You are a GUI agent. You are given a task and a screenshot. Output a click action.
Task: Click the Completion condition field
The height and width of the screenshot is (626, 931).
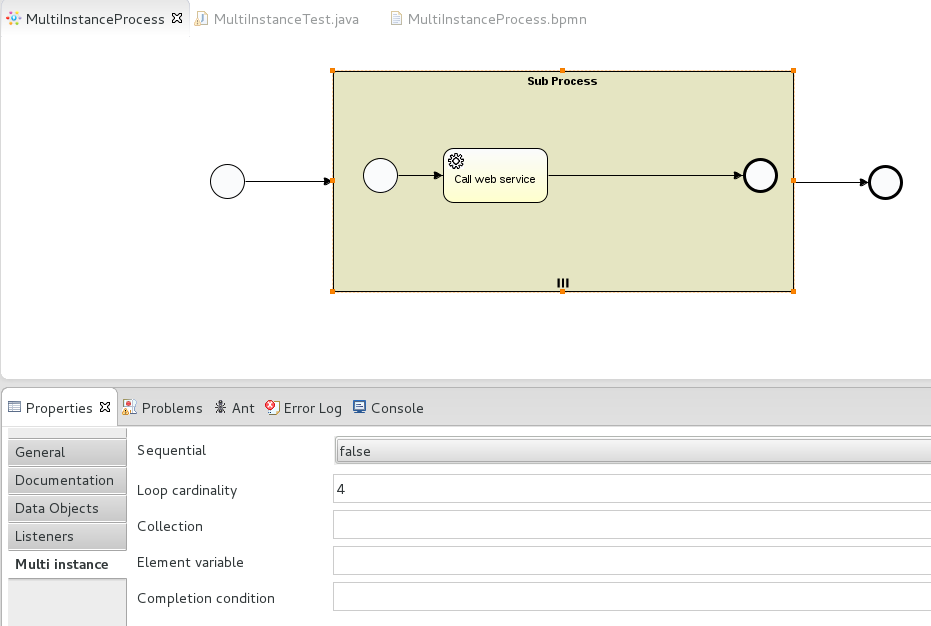tap(632, 597)
